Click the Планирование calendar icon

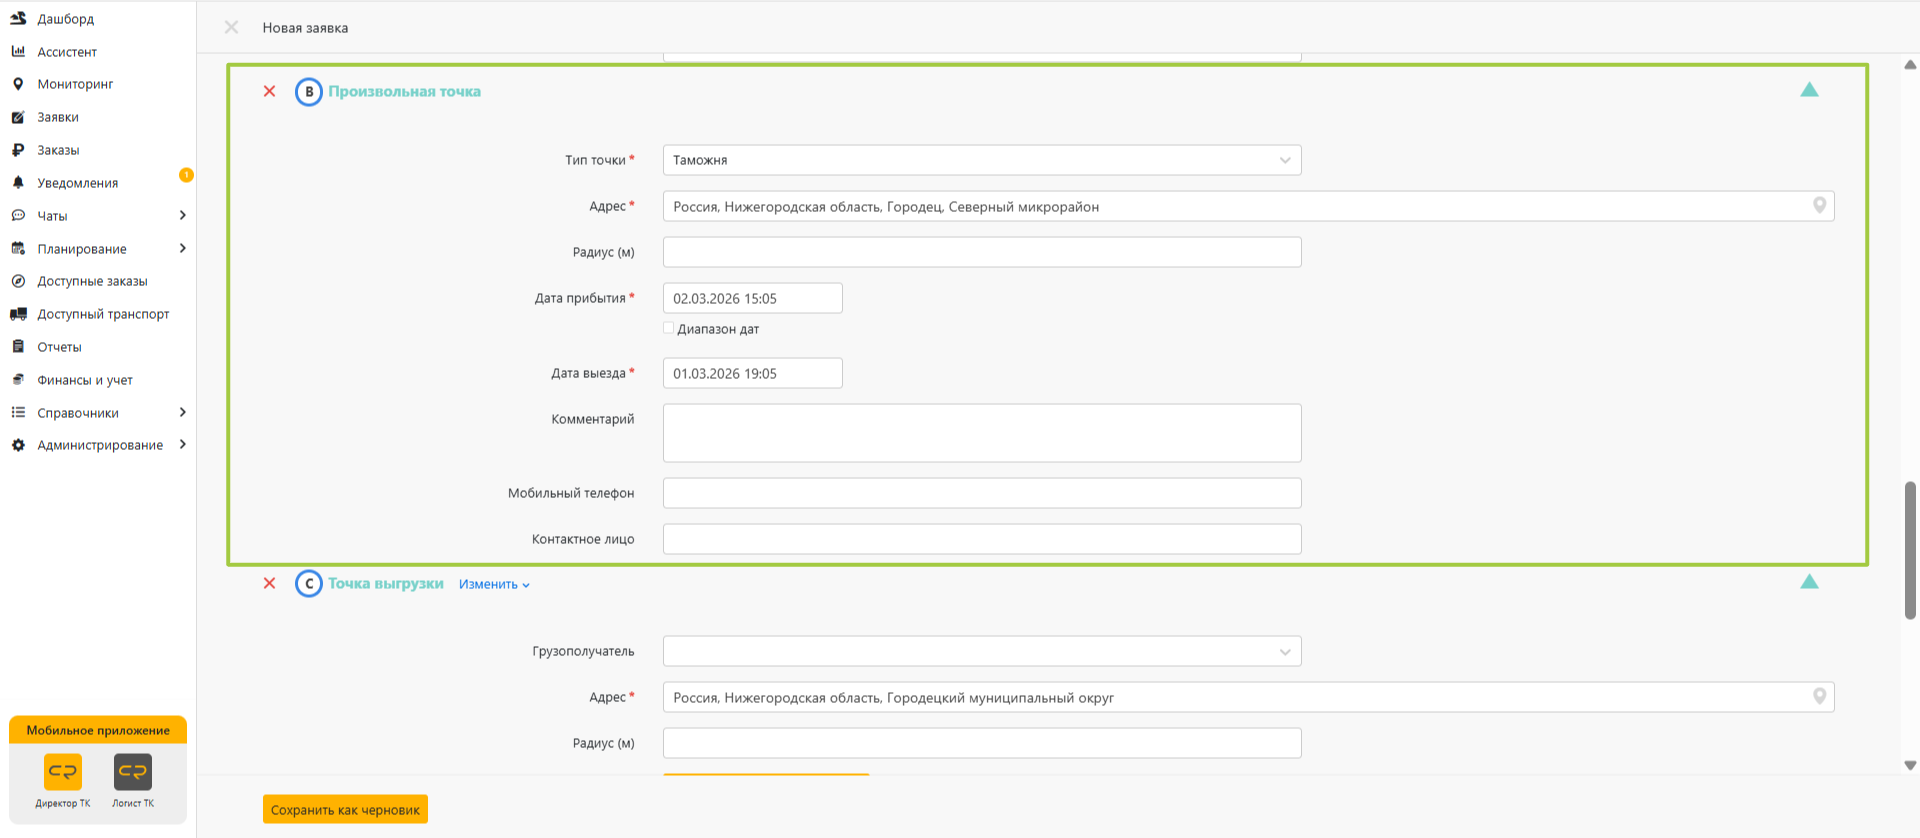[18, 248]
